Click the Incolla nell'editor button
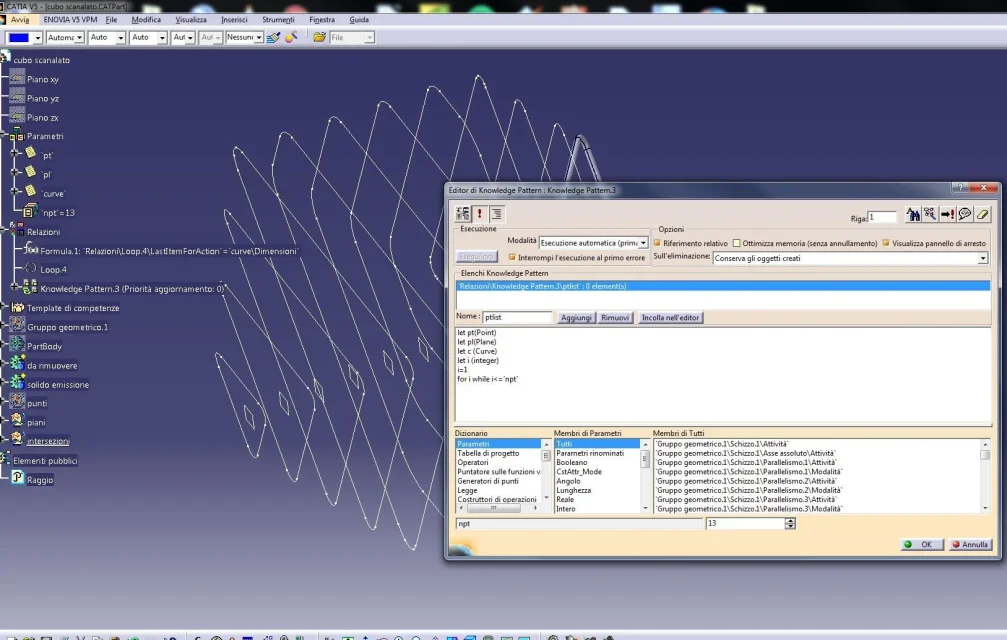 [x=671, y=318]
